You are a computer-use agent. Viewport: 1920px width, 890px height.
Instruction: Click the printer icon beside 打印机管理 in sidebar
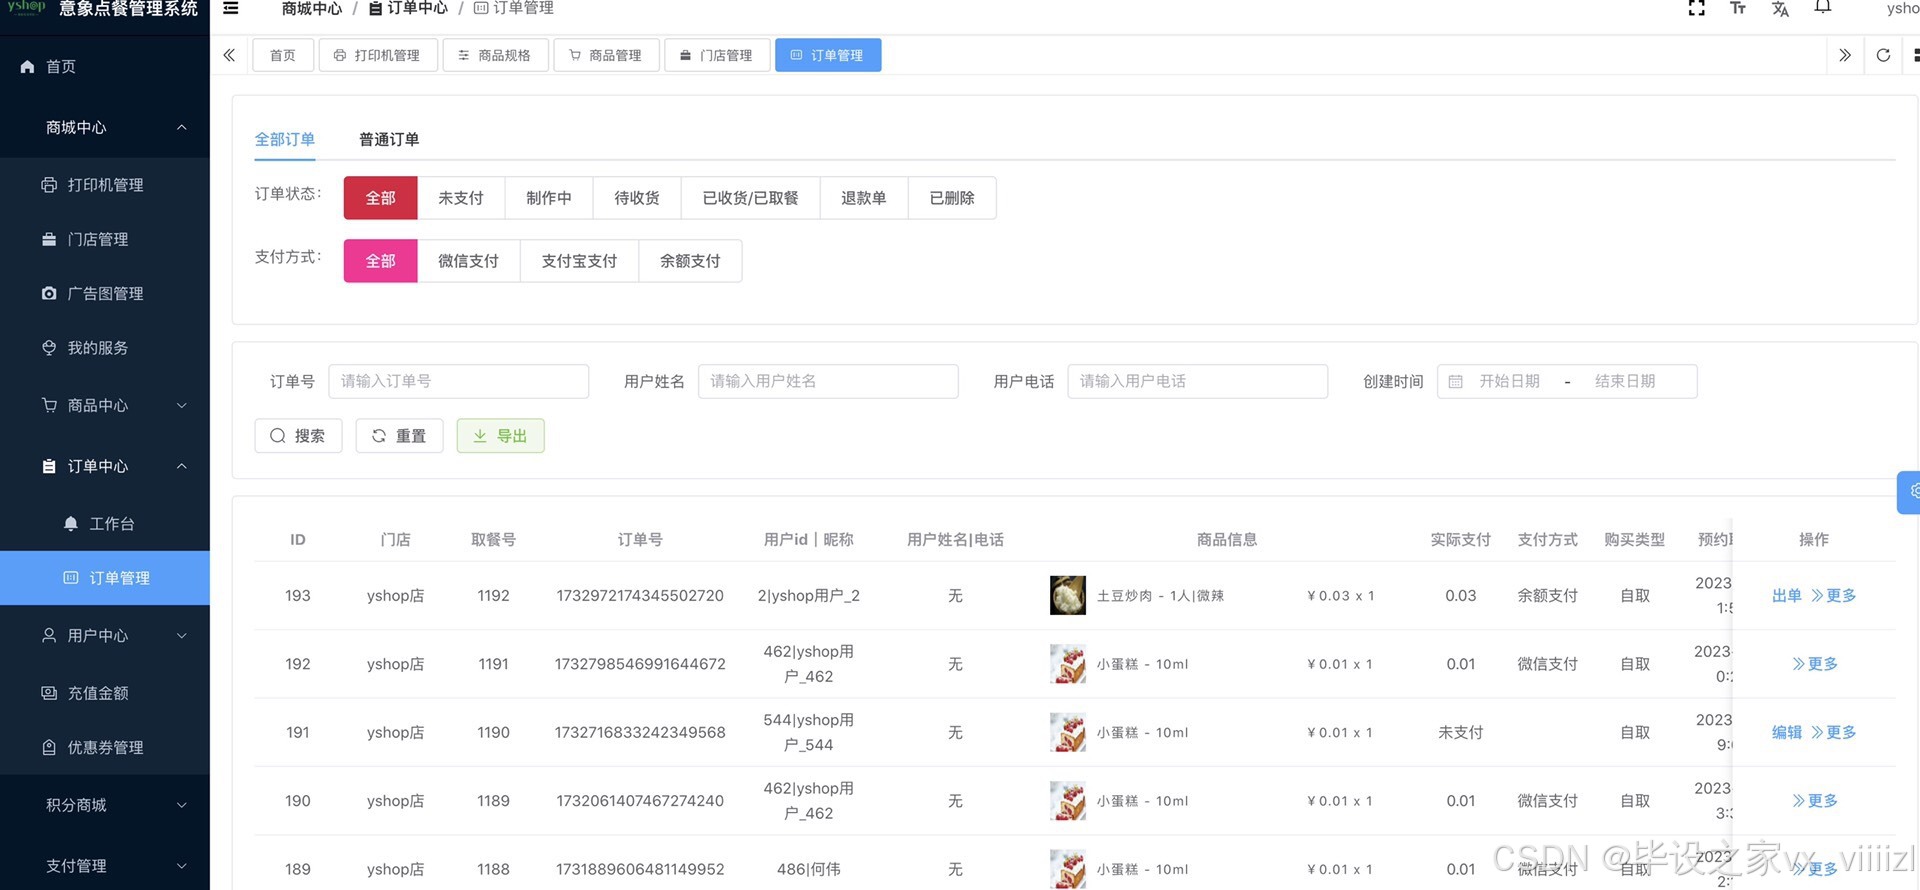[x=49, y=185]
